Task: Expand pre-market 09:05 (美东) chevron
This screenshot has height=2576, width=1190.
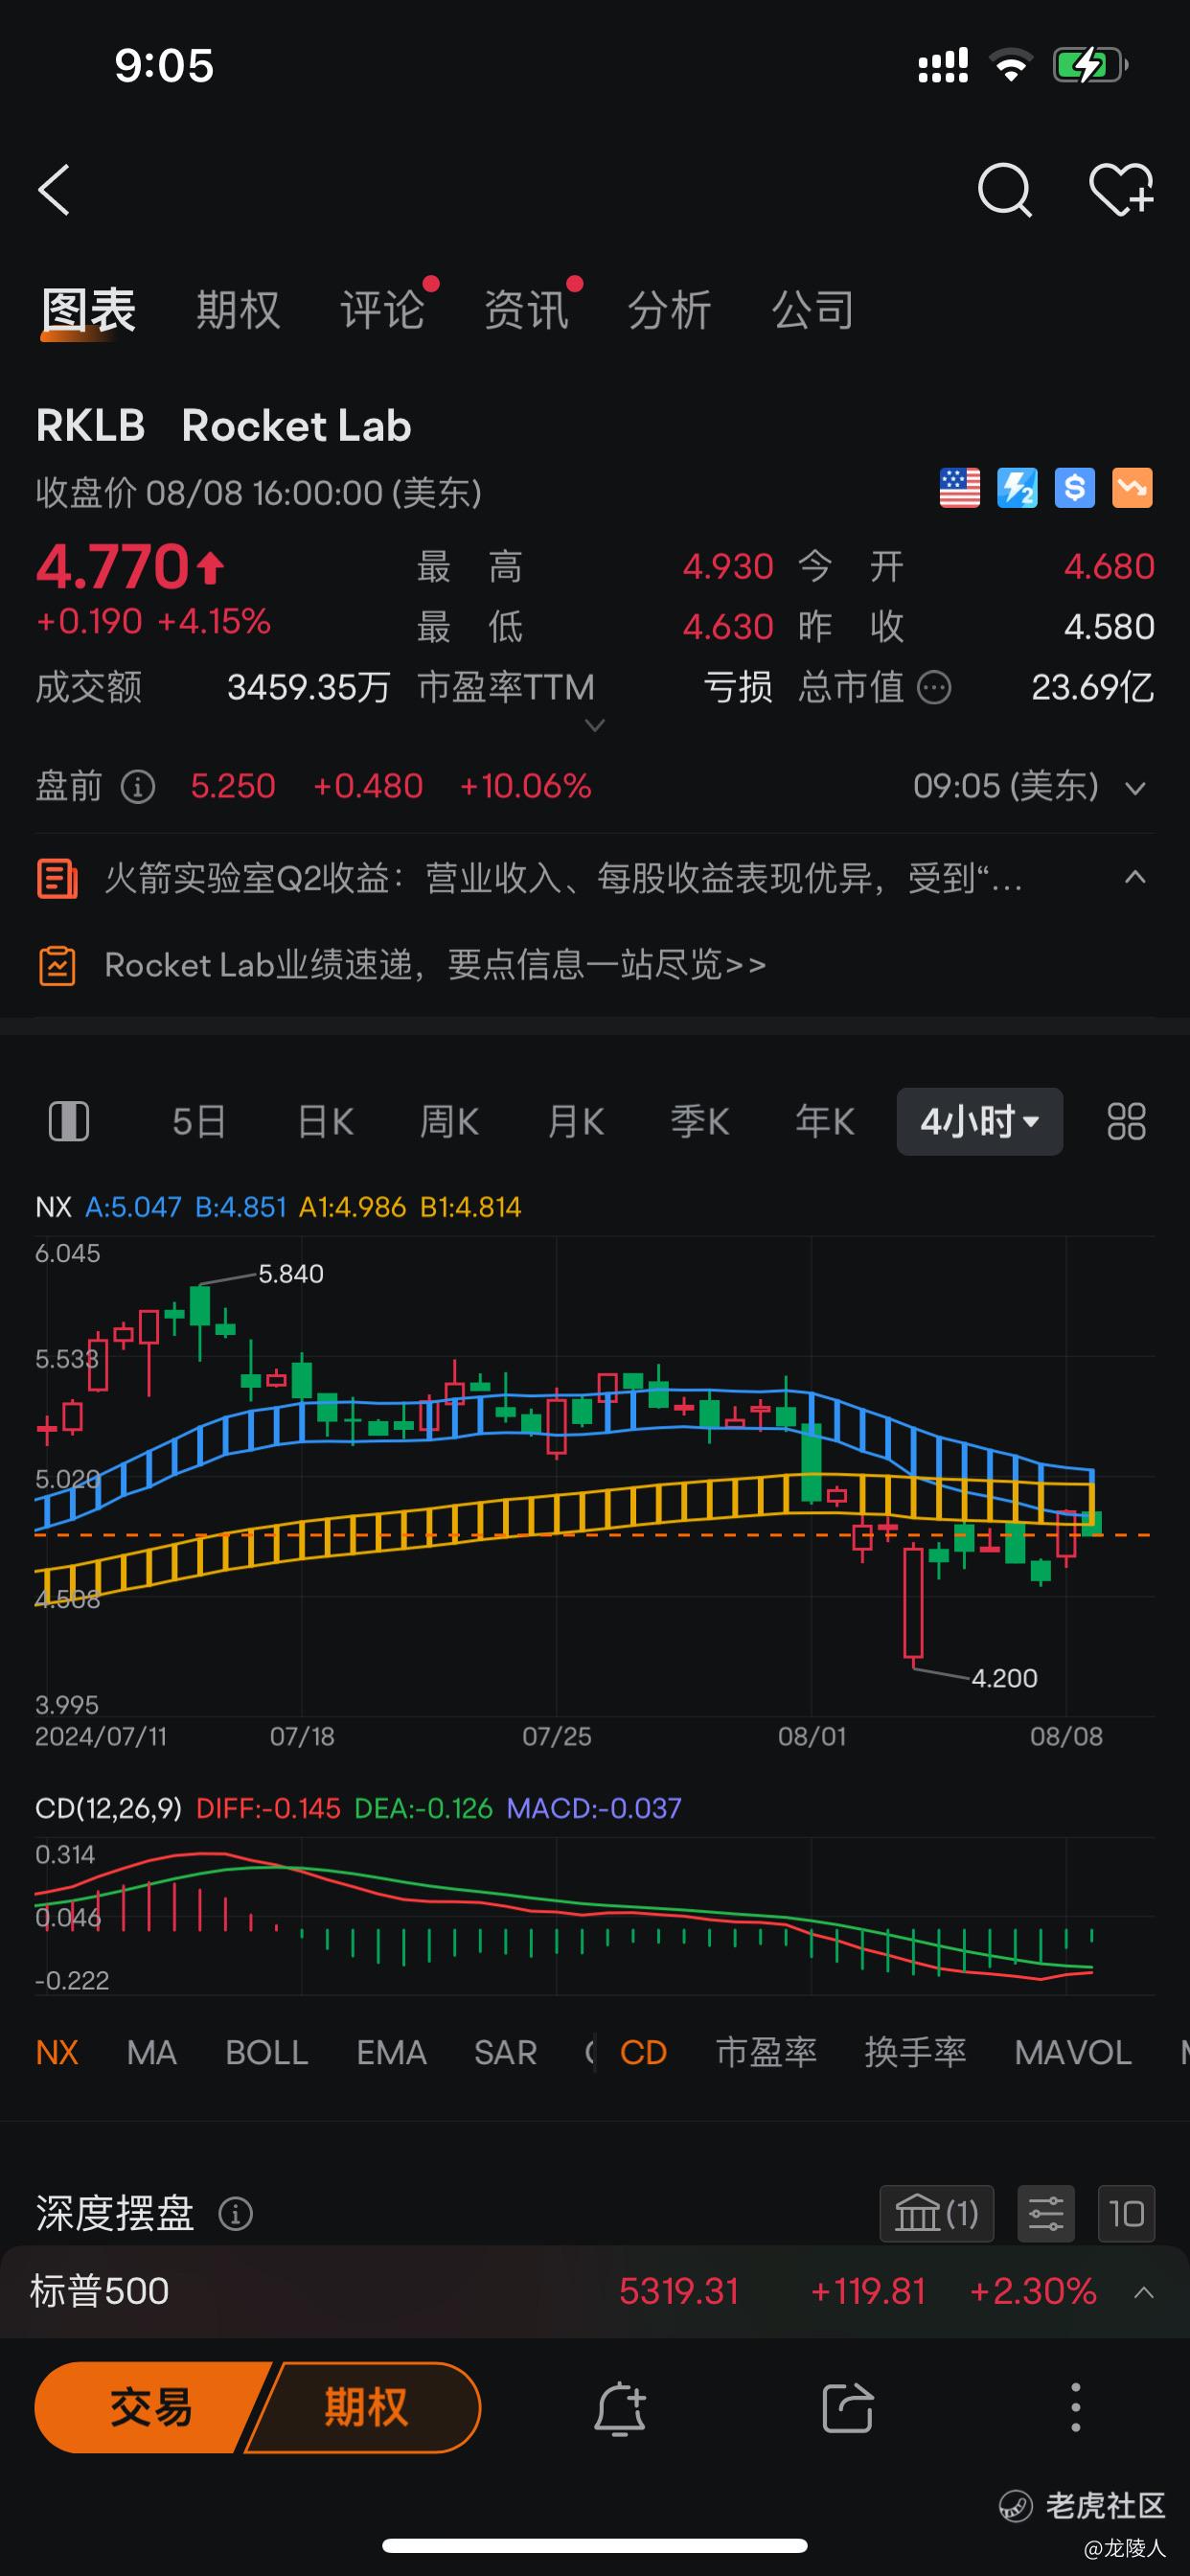Action: click(x=1135, y=788)
